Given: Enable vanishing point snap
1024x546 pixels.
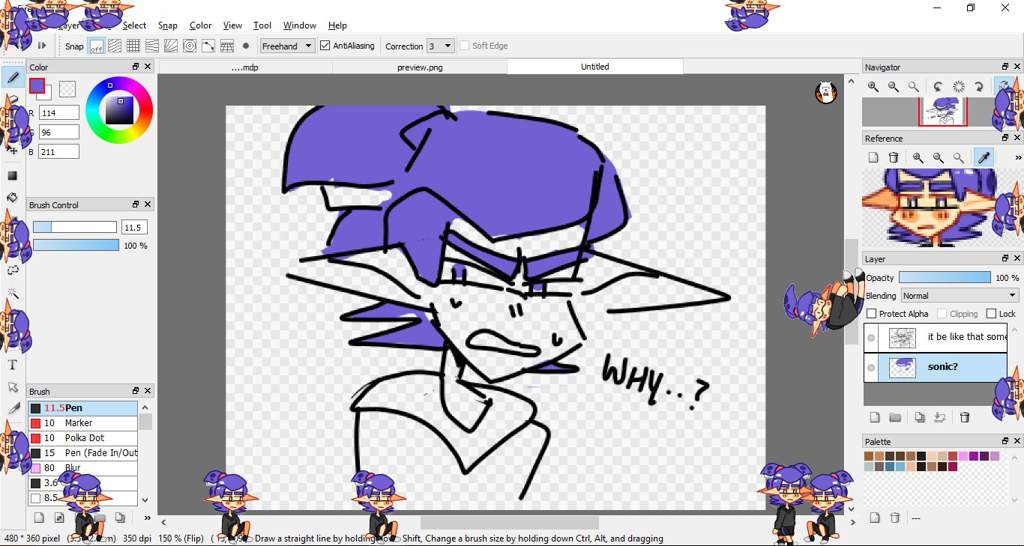Looking at the screenshot, I should [x=152, y=46].
